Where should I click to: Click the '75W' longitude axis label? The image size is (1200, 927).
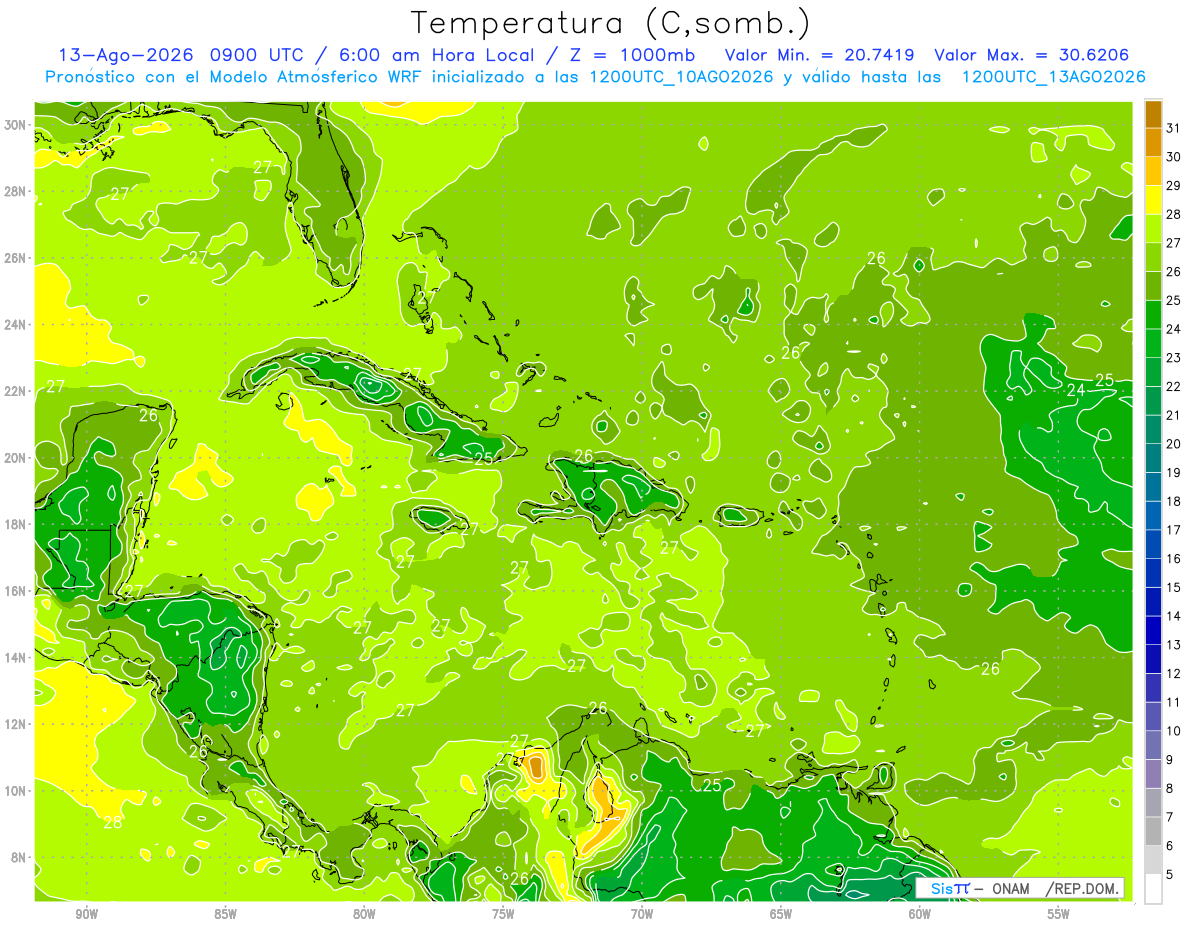point(503,914)
